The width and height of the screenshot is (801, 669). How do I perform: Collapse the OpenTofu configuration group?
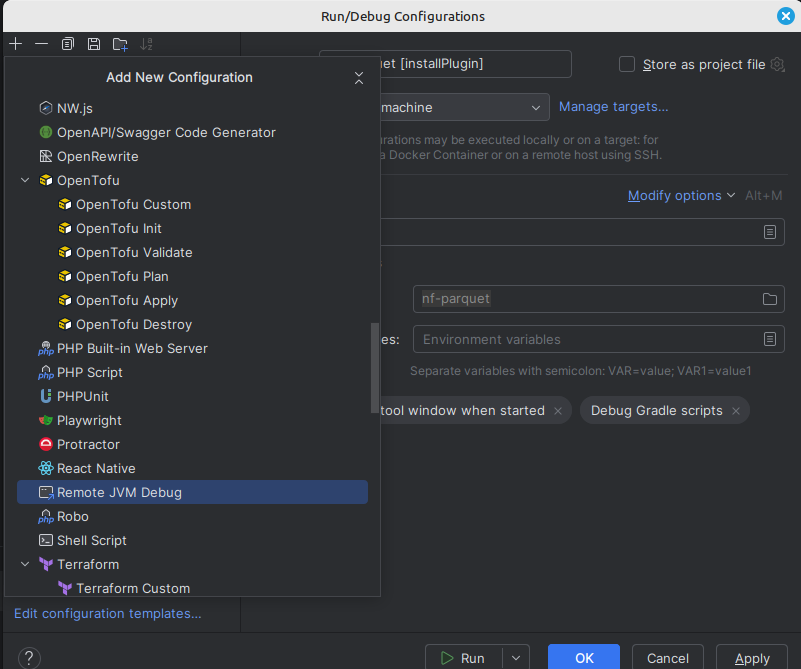(x=25, y=180)
